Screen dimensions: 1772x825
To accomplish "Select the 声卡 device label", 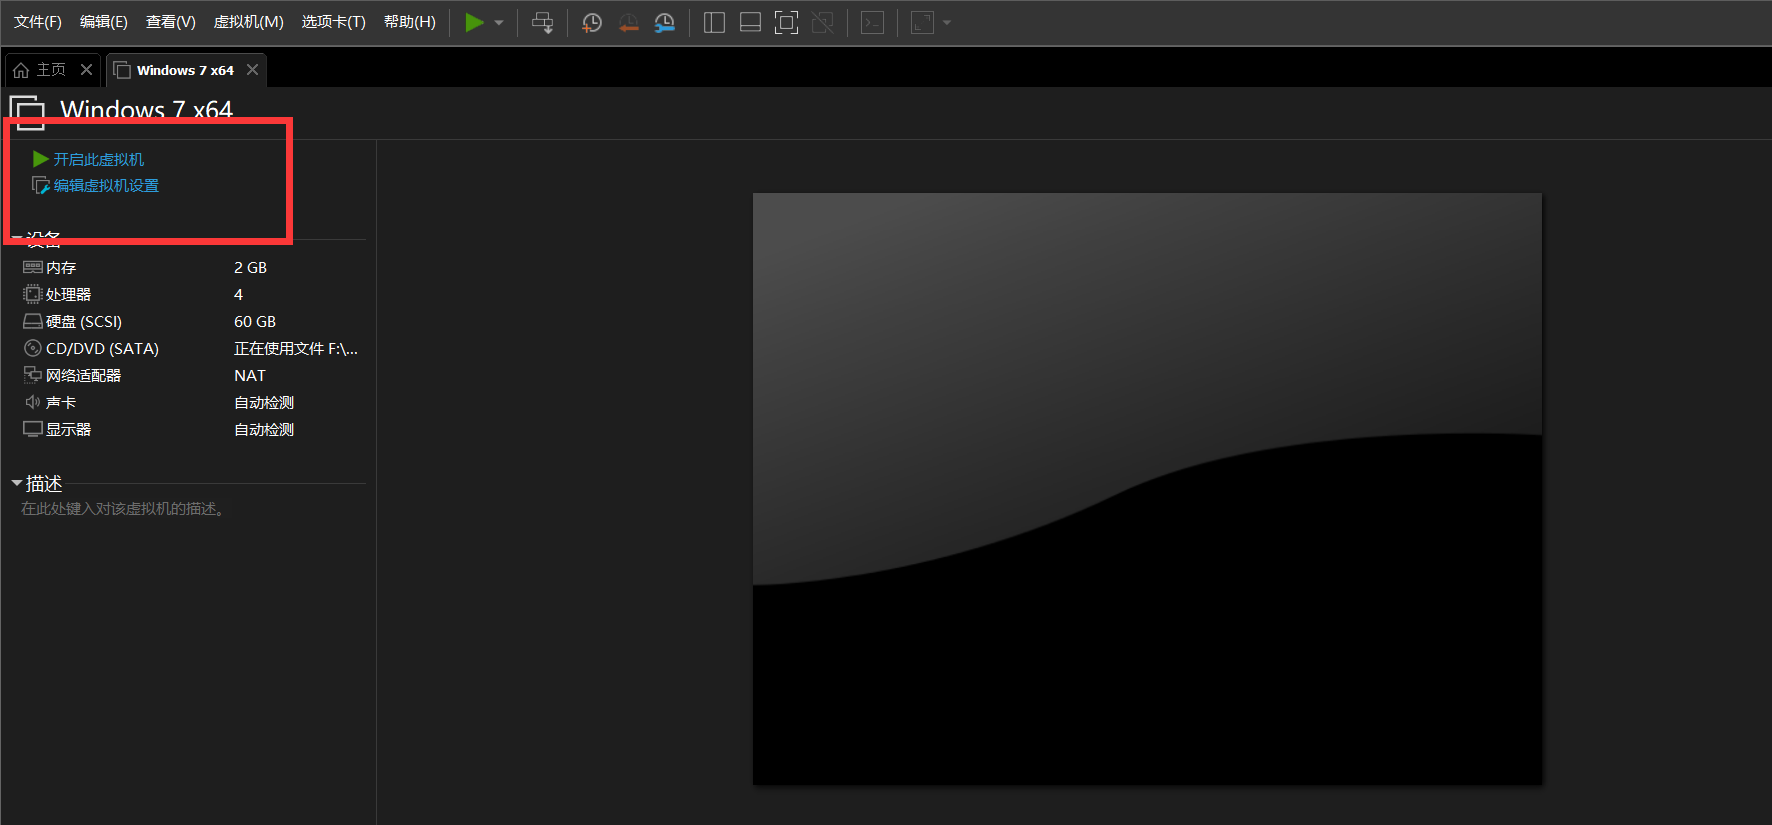I will [61, 403].
